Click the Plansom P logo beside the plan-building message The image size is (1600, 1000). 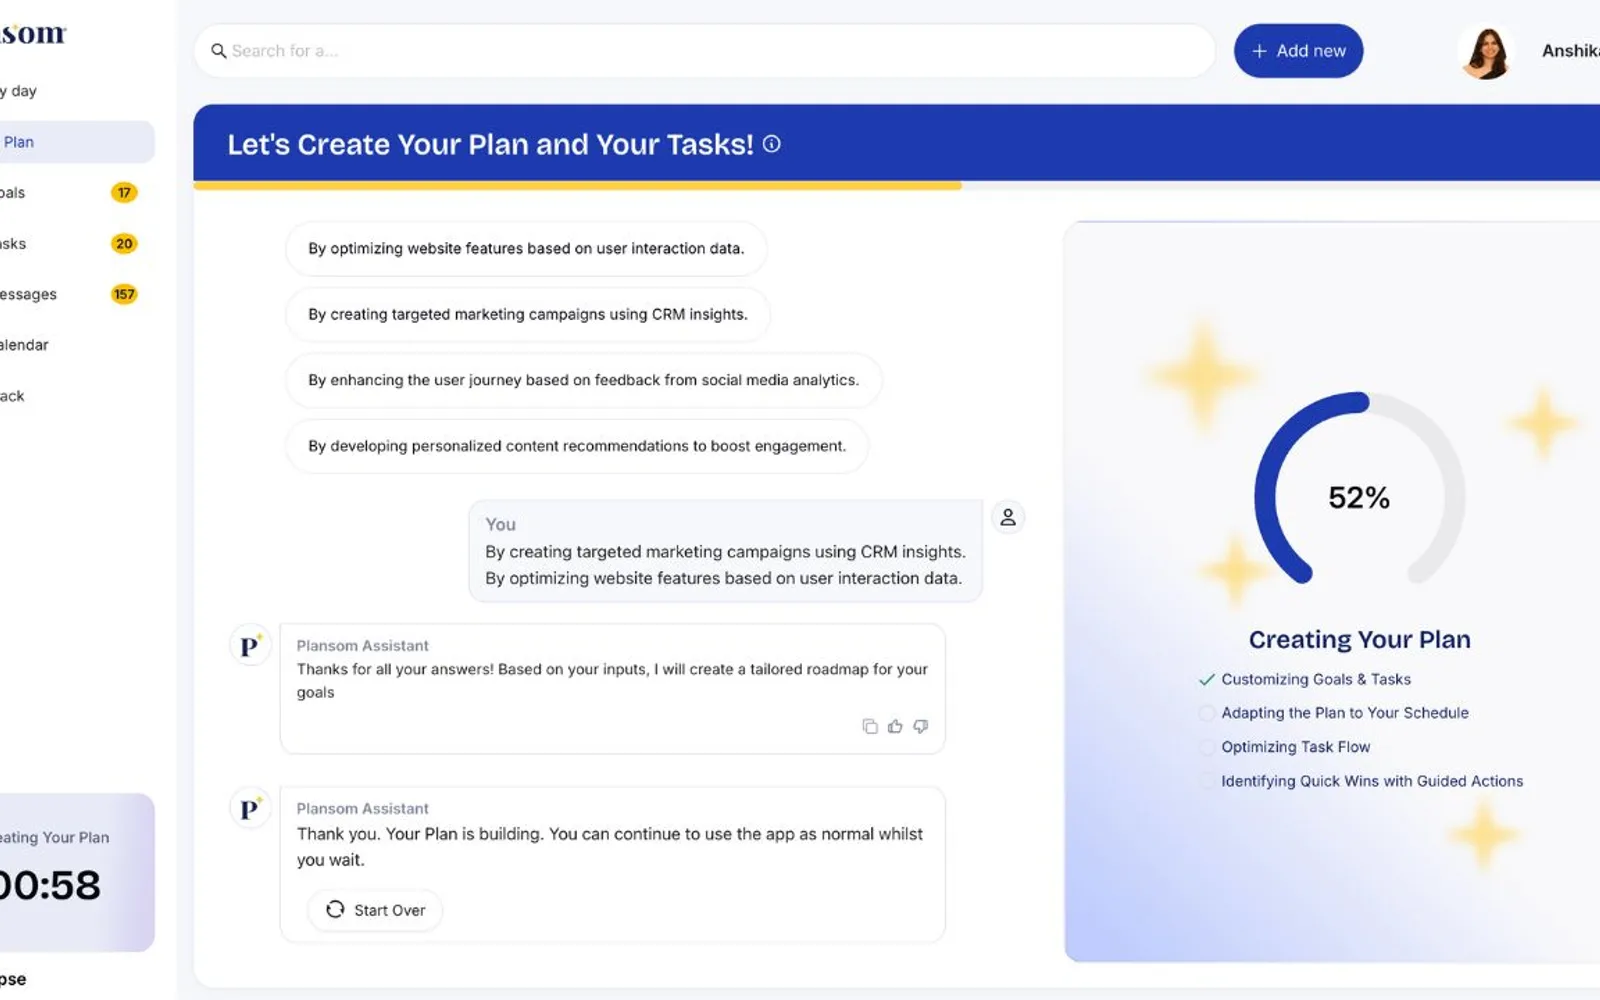tap(249, 808)
